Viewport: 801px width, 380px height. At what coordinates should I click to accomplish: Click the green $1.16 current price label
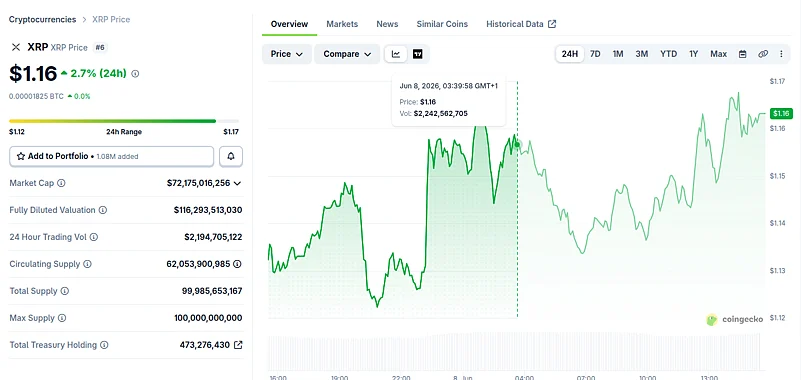tap(782, 113)
